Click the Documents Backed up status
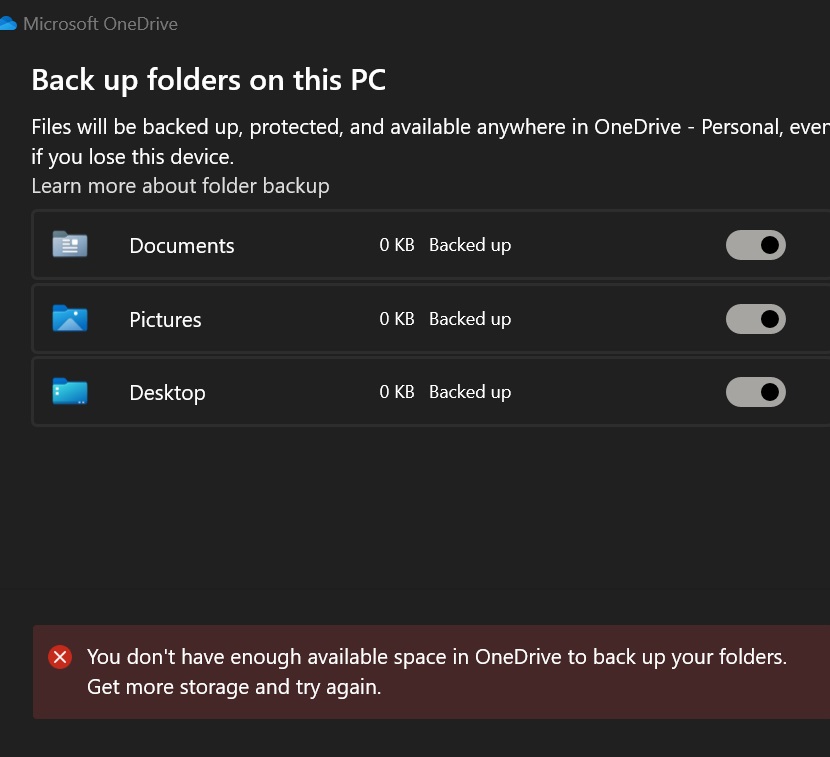830x757 pixels. coord(470,245)
